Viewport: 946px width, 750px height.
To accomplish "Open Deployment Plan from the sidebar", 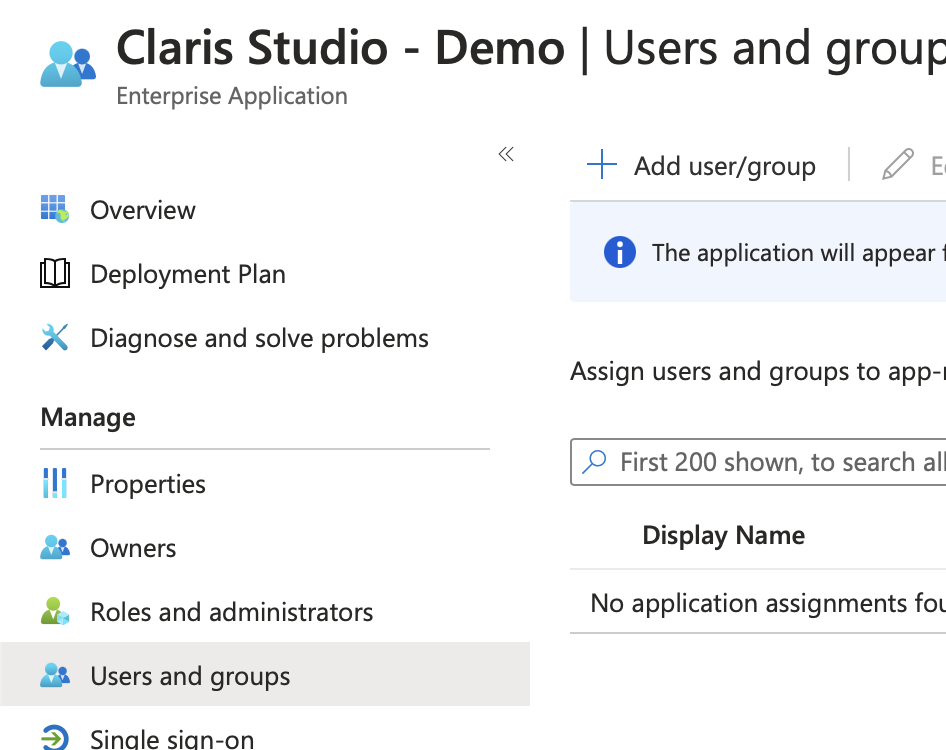I will tap(188, 273).
